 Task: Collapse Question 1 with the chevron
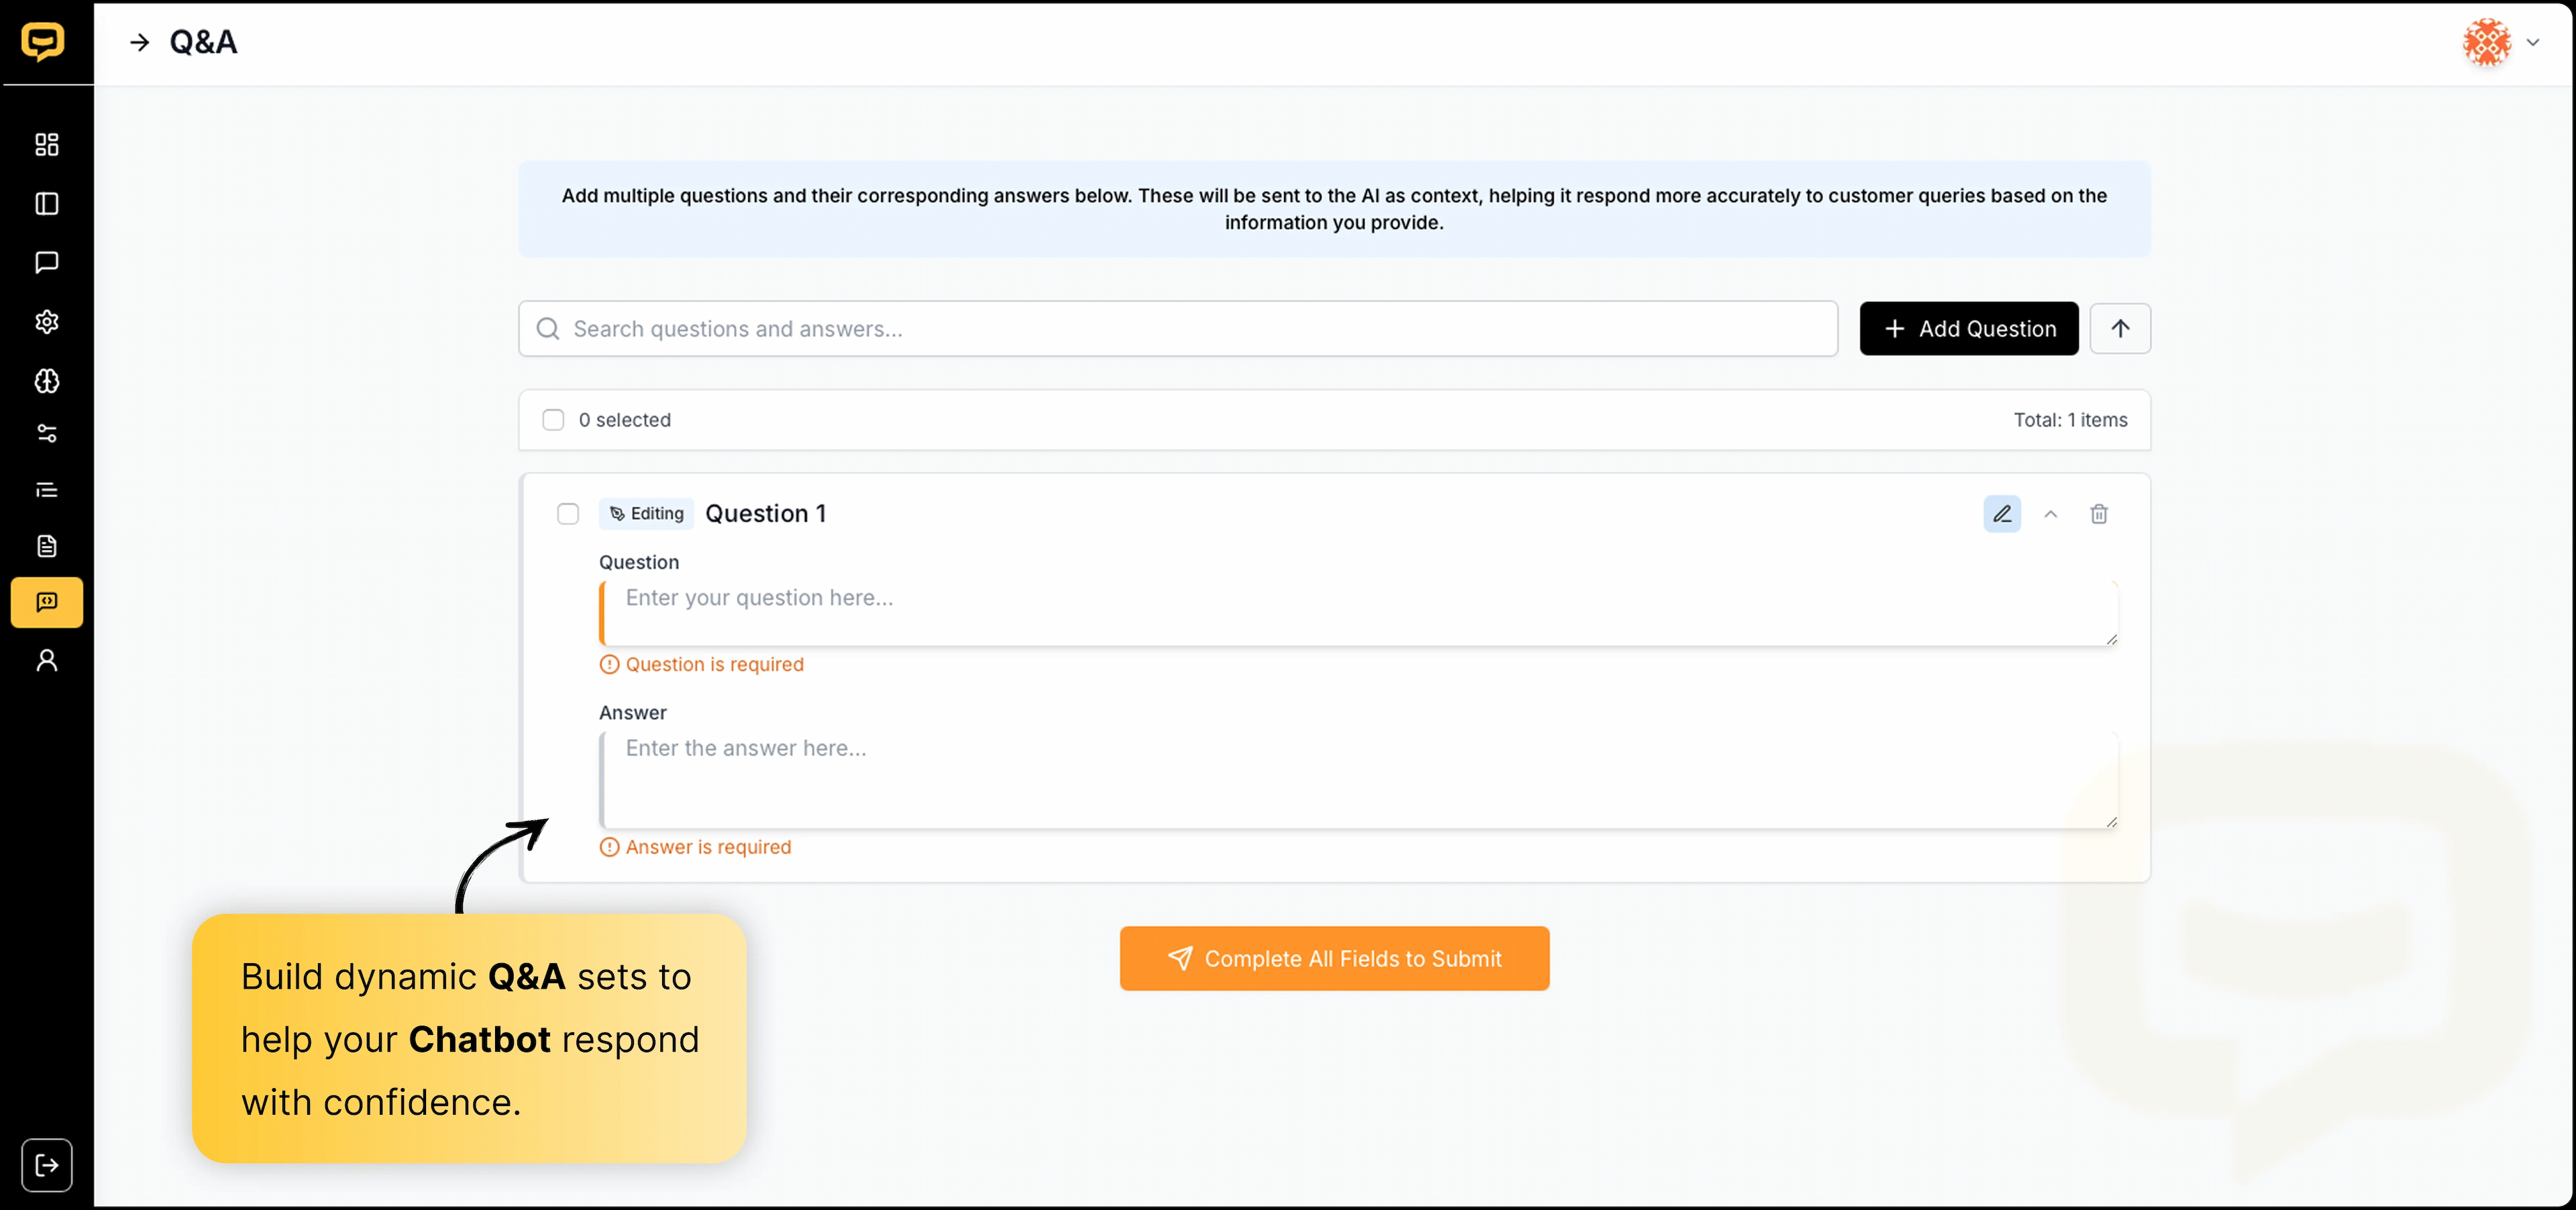pos(2050,514)
